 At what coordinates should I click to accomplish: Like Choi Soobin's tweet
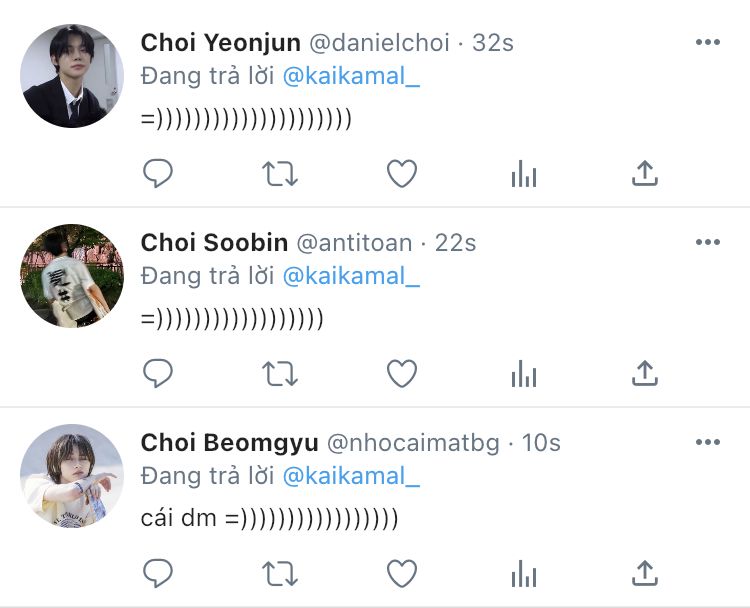click(402, 374)
